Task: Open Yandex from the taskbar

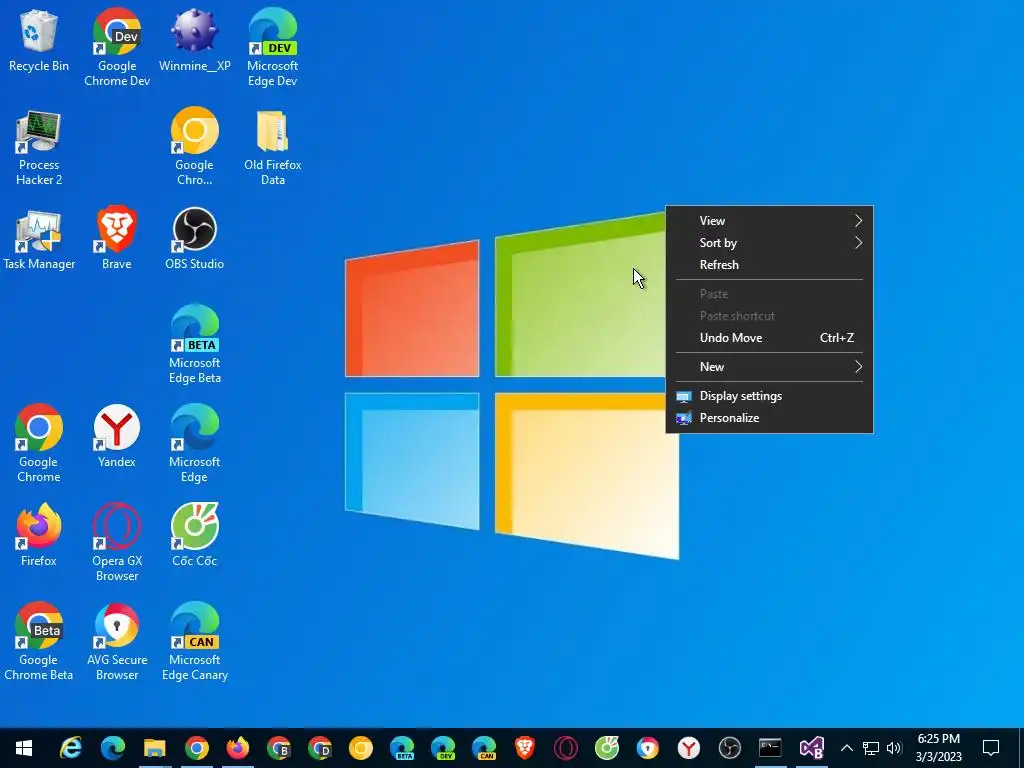Action: [688, 748]
